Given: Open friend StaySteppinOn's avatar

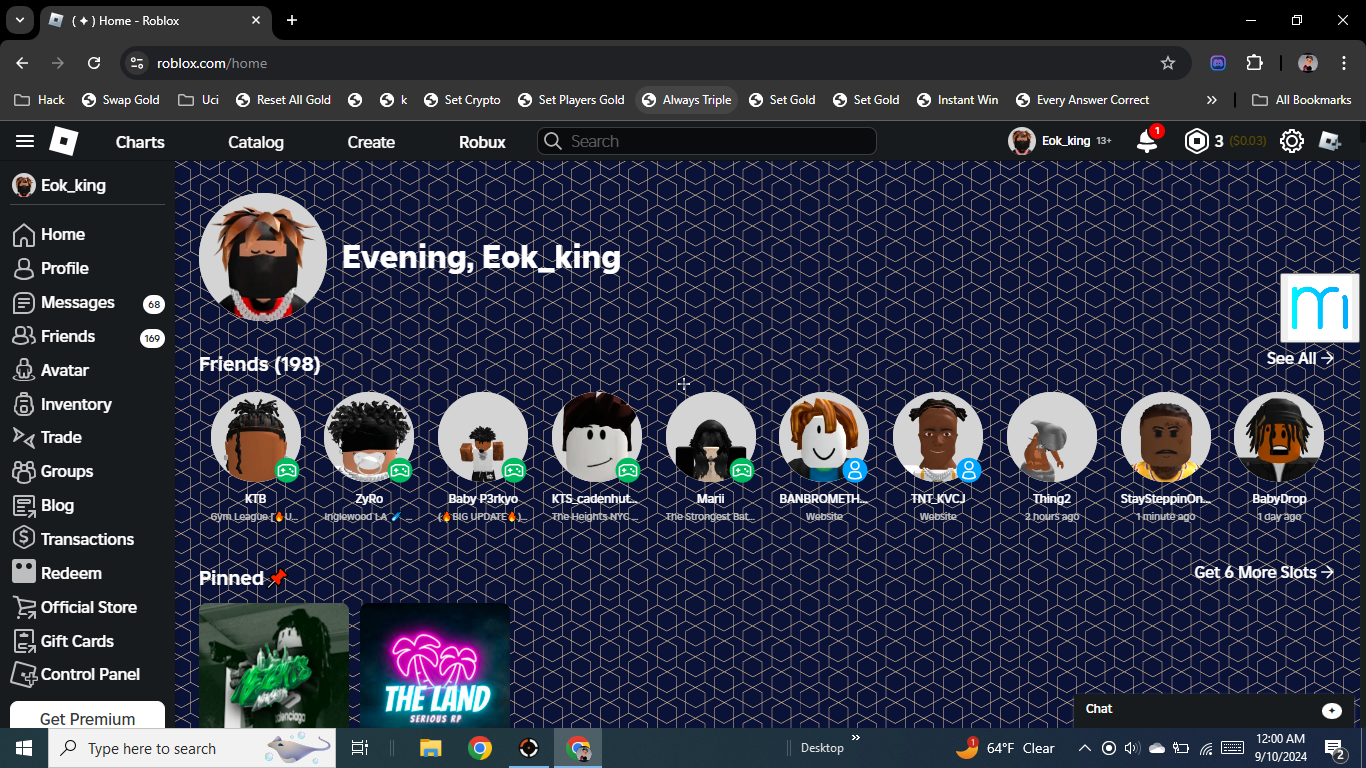Looking at the screenshot, I should tap(1166, 437).
